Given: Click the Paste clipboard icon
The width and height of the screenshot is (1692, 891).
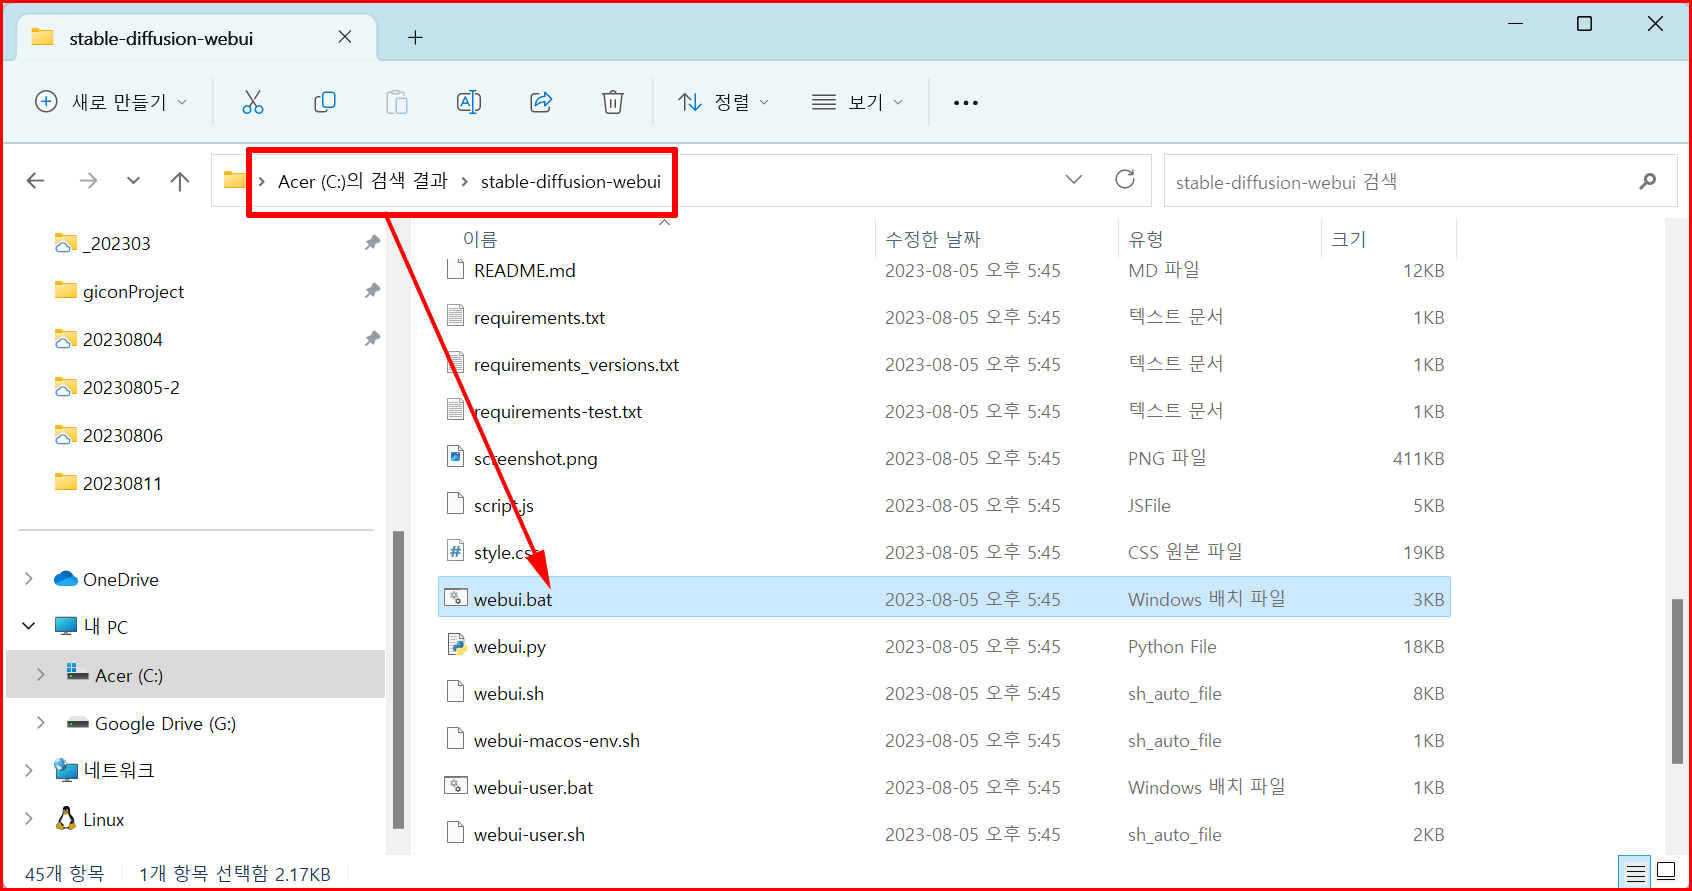Looking at the screenshot, I should coord(397,102).
